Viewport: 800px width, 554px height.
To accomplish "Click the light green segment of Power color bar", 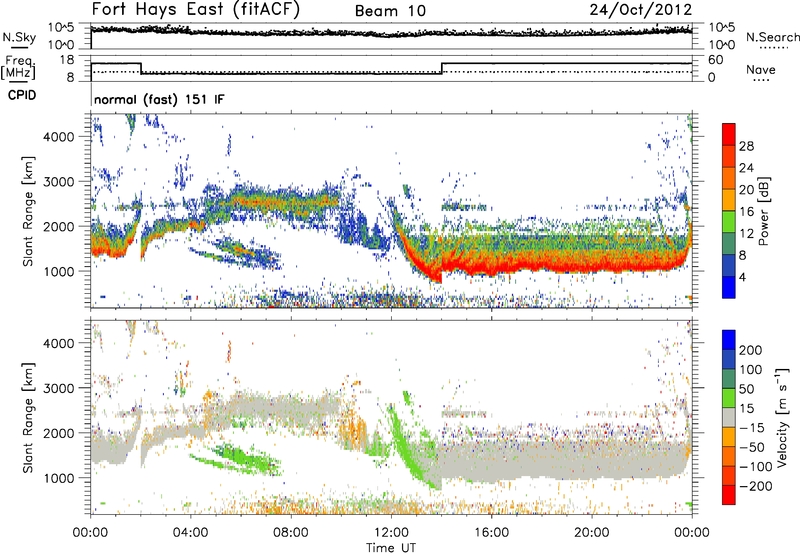I will click(729, 222).
